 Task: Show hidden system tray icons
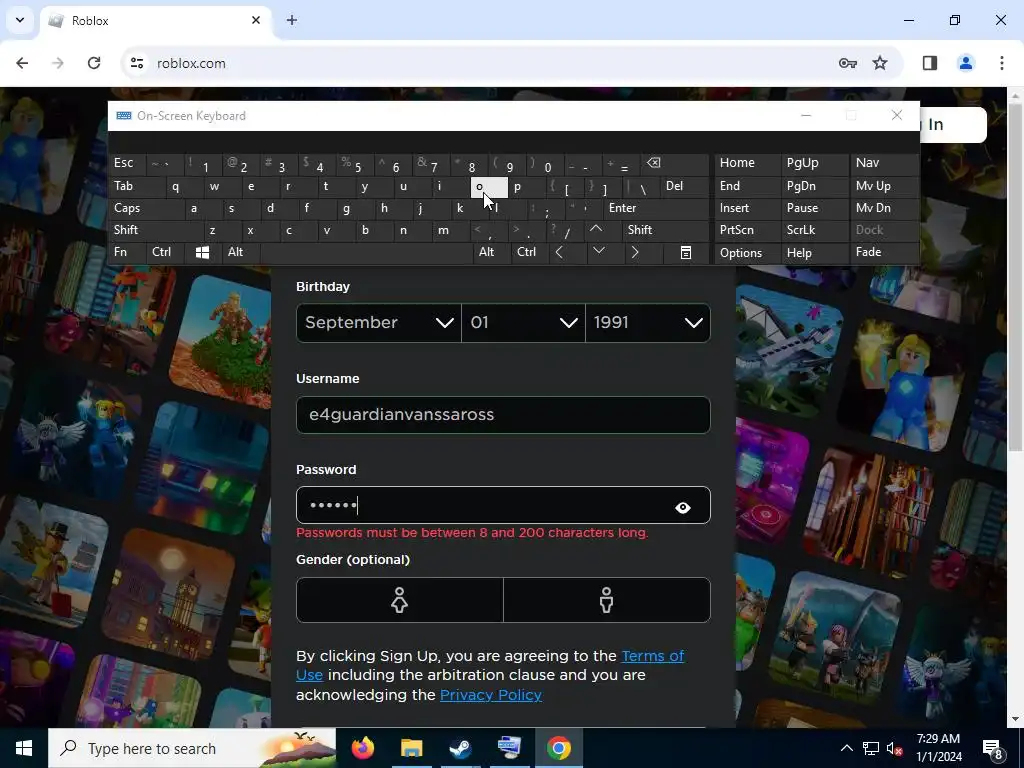point(846,748)
